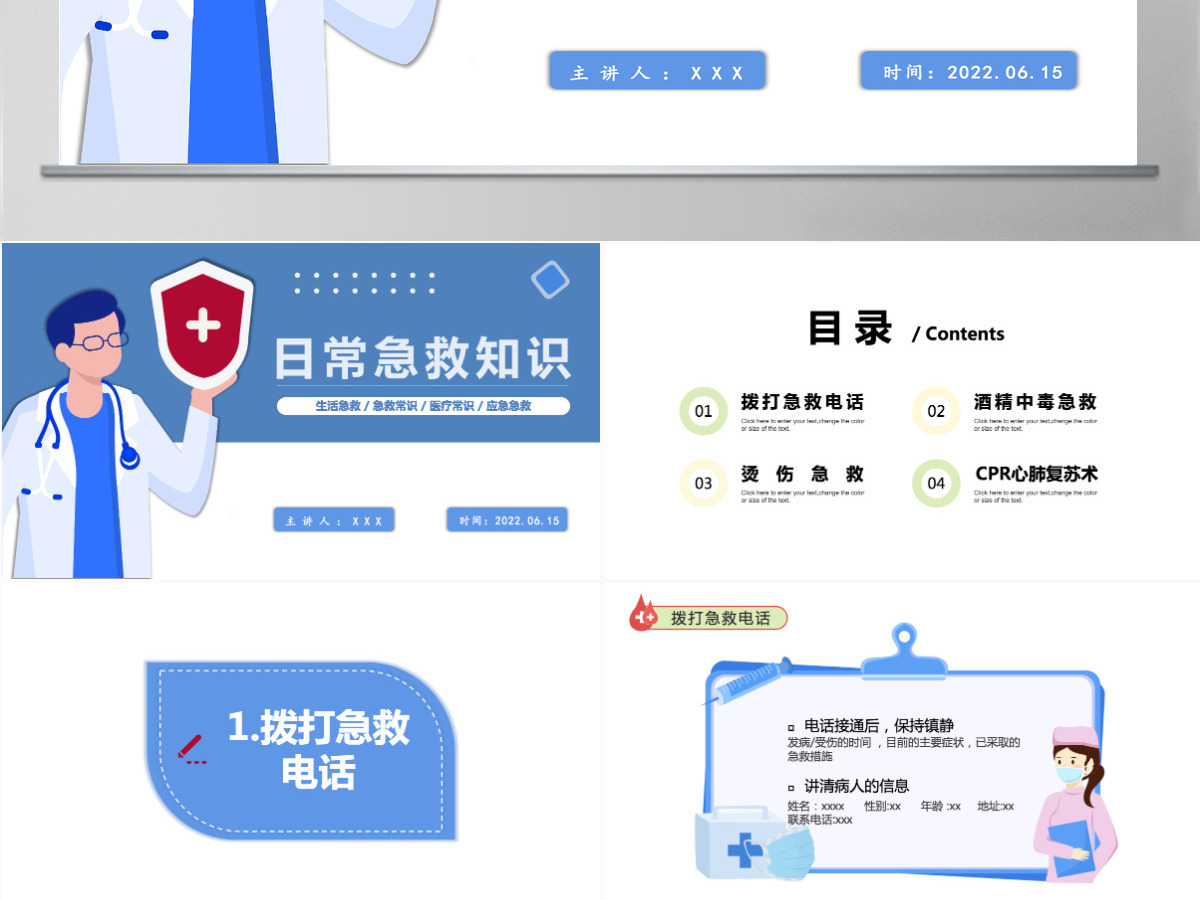Screen dimensions: 1200x900
Task: Select the 02 circle badge
Action: (x=936, y=411)
